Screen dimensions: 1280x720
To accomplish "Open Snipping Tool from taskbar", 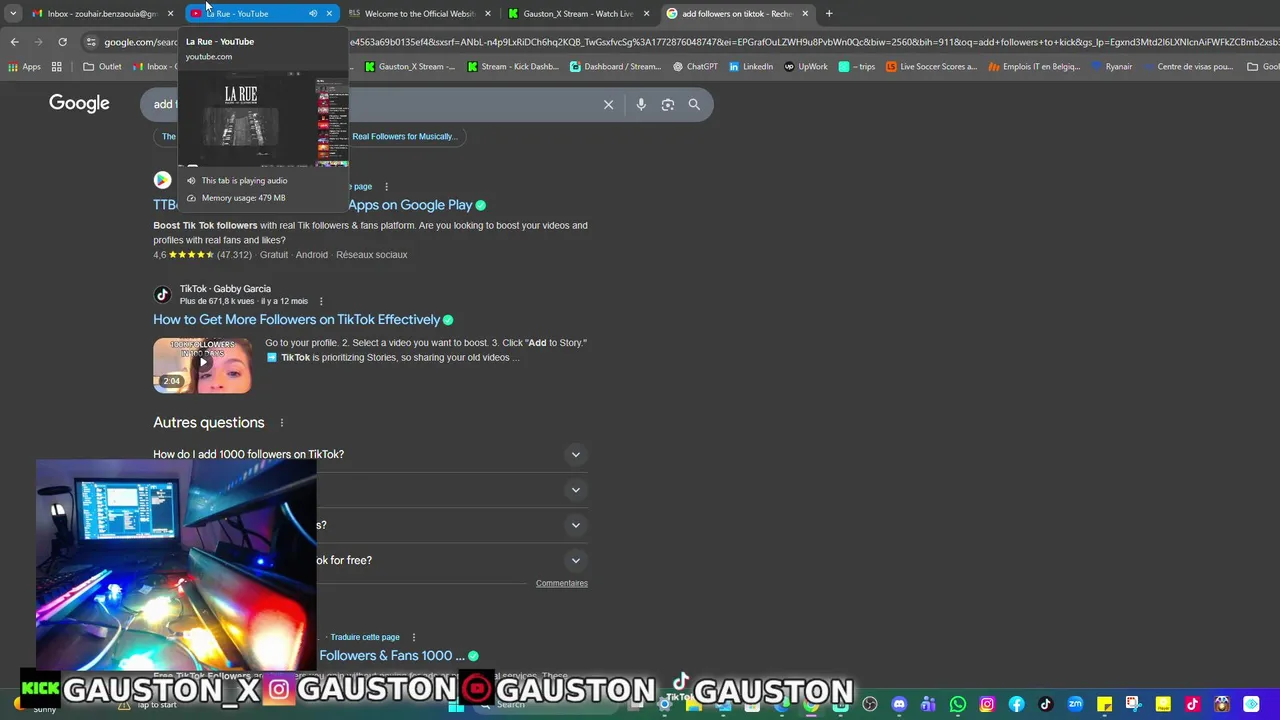I will point(1133,704).
